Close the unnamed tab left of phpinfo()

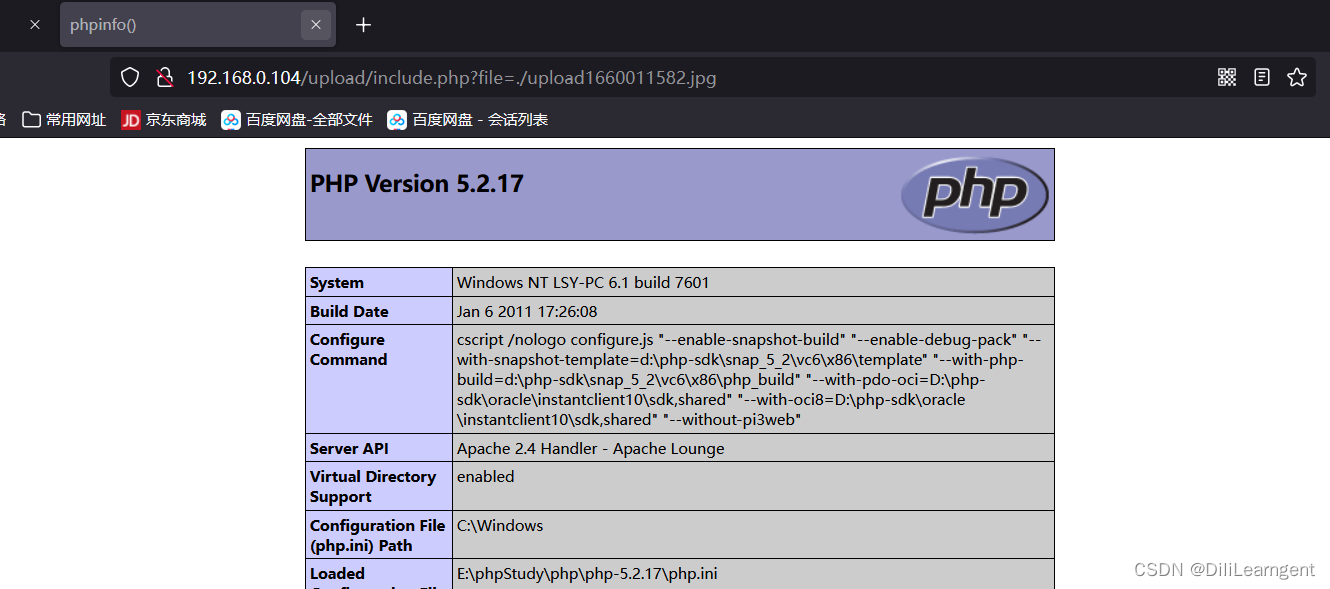[35, 25]
